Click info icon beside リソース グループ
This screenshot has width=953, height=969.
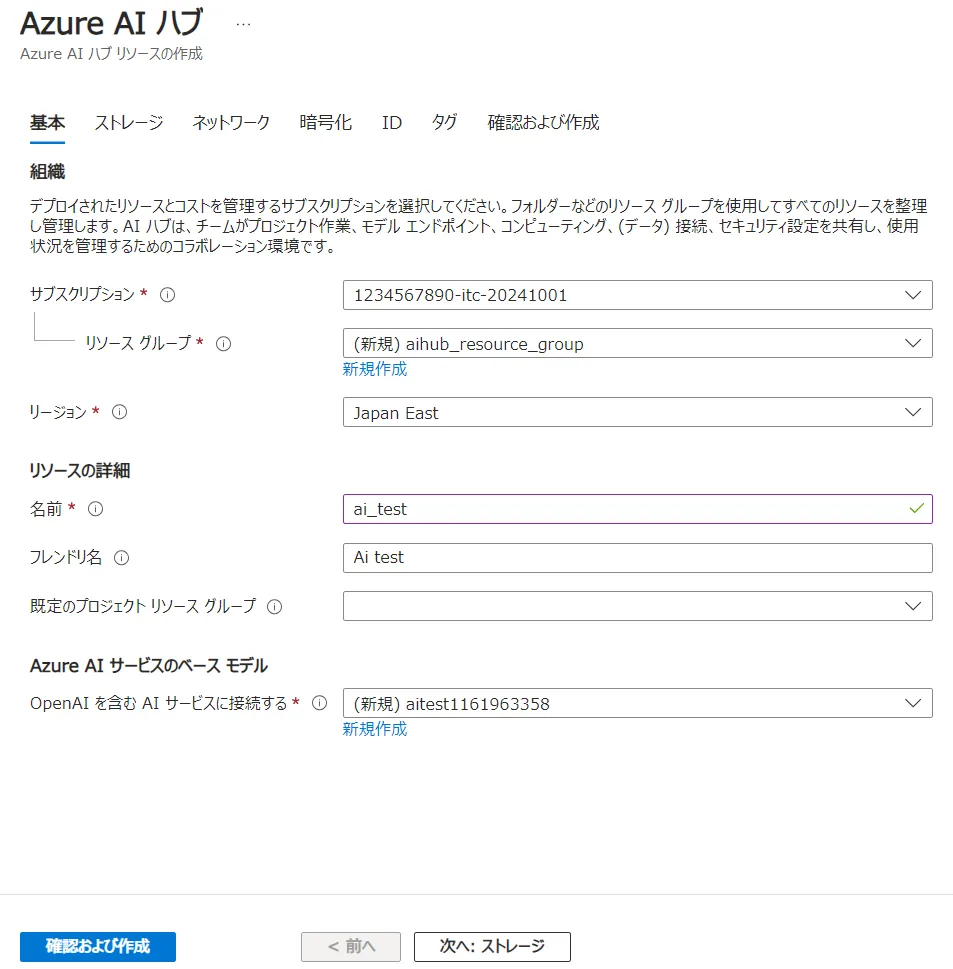(224, 343)
